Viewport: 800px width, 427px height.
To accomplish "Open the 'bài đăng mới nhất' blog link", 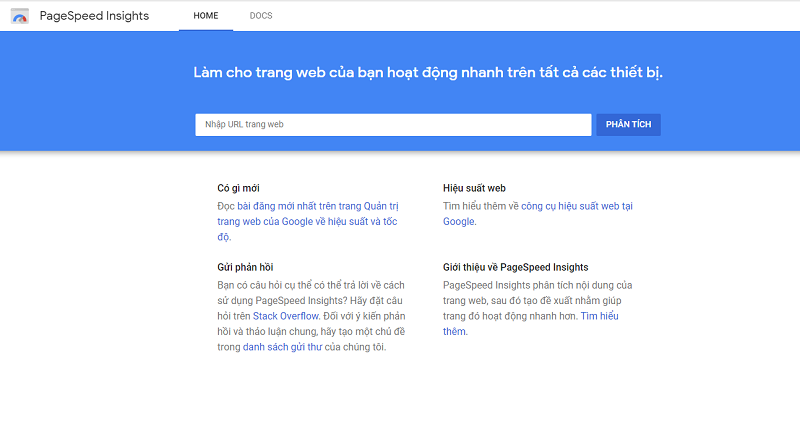I will [x=307, y=221].
